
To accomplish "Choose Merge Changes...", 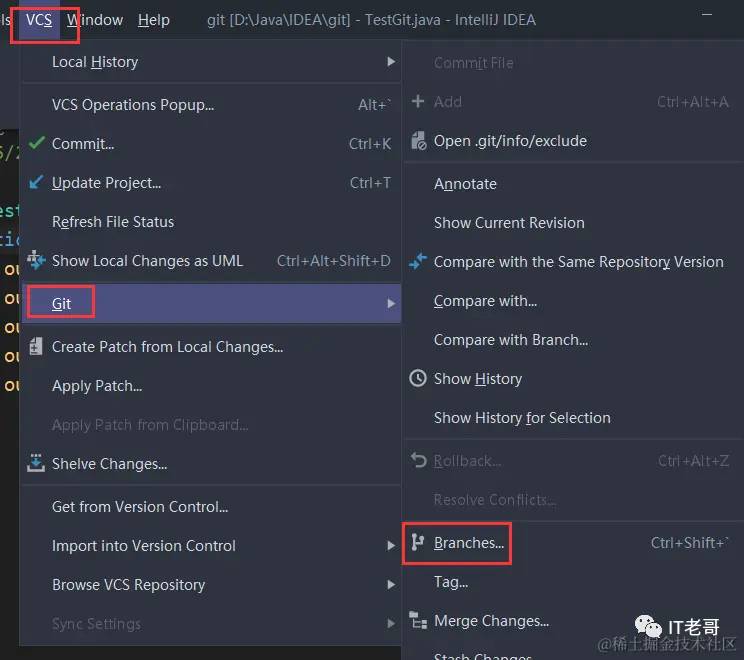I will click(x=573, y=621).
